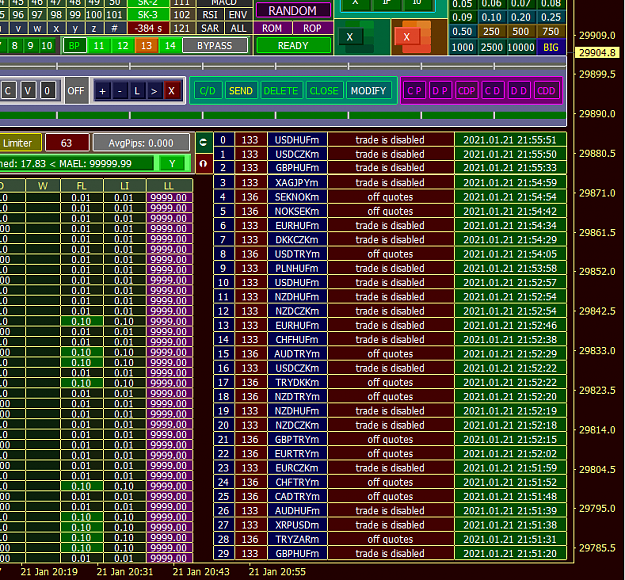Click the 121 number button
625x580 pixels.
(x=182, y=28)
